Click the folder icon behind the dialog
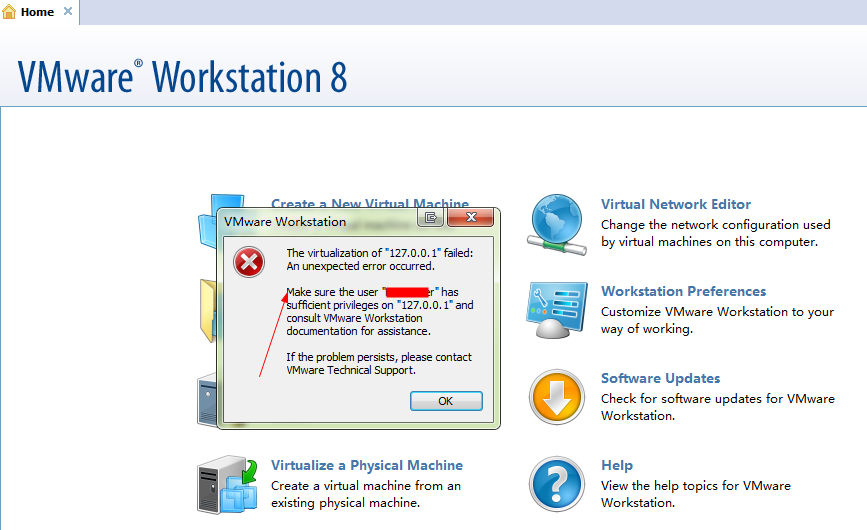The height and width of the screenshot is (530, 867). [208, 311]
